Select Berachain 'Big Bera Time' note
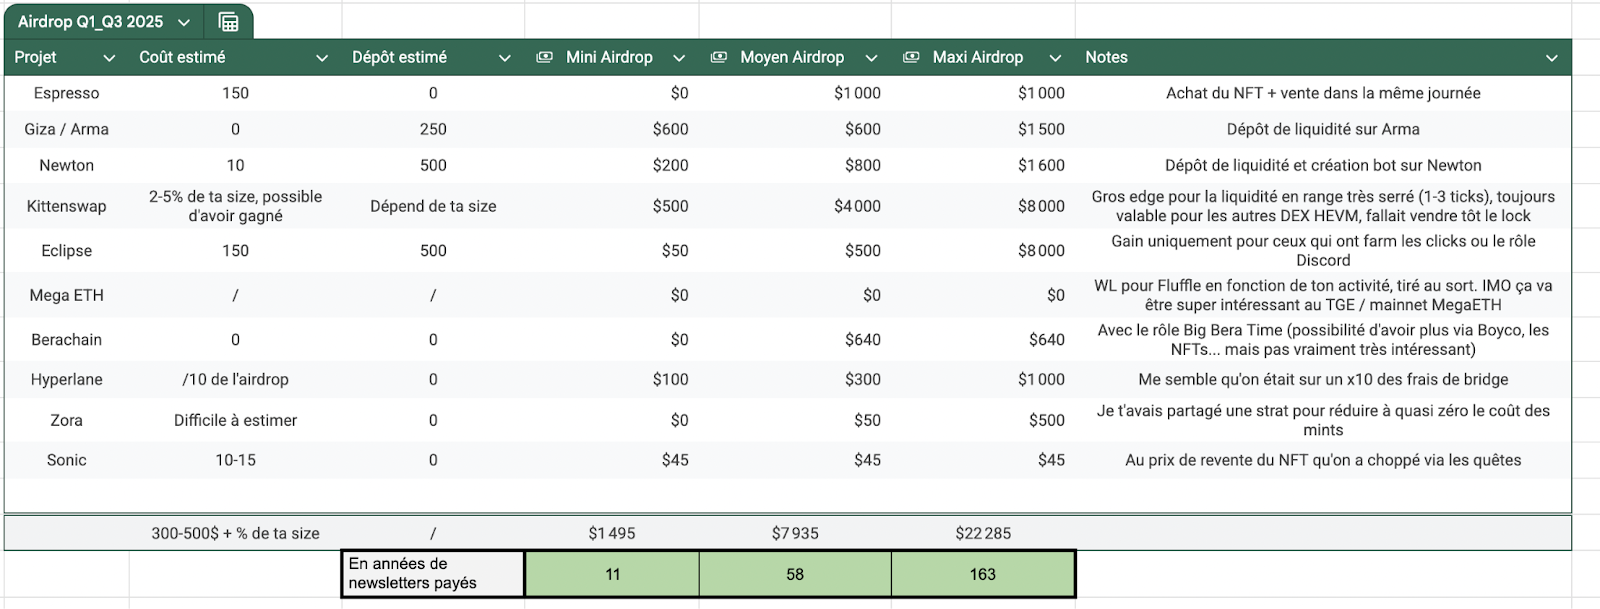The image size is (1600, 609). coord(1323,339)
